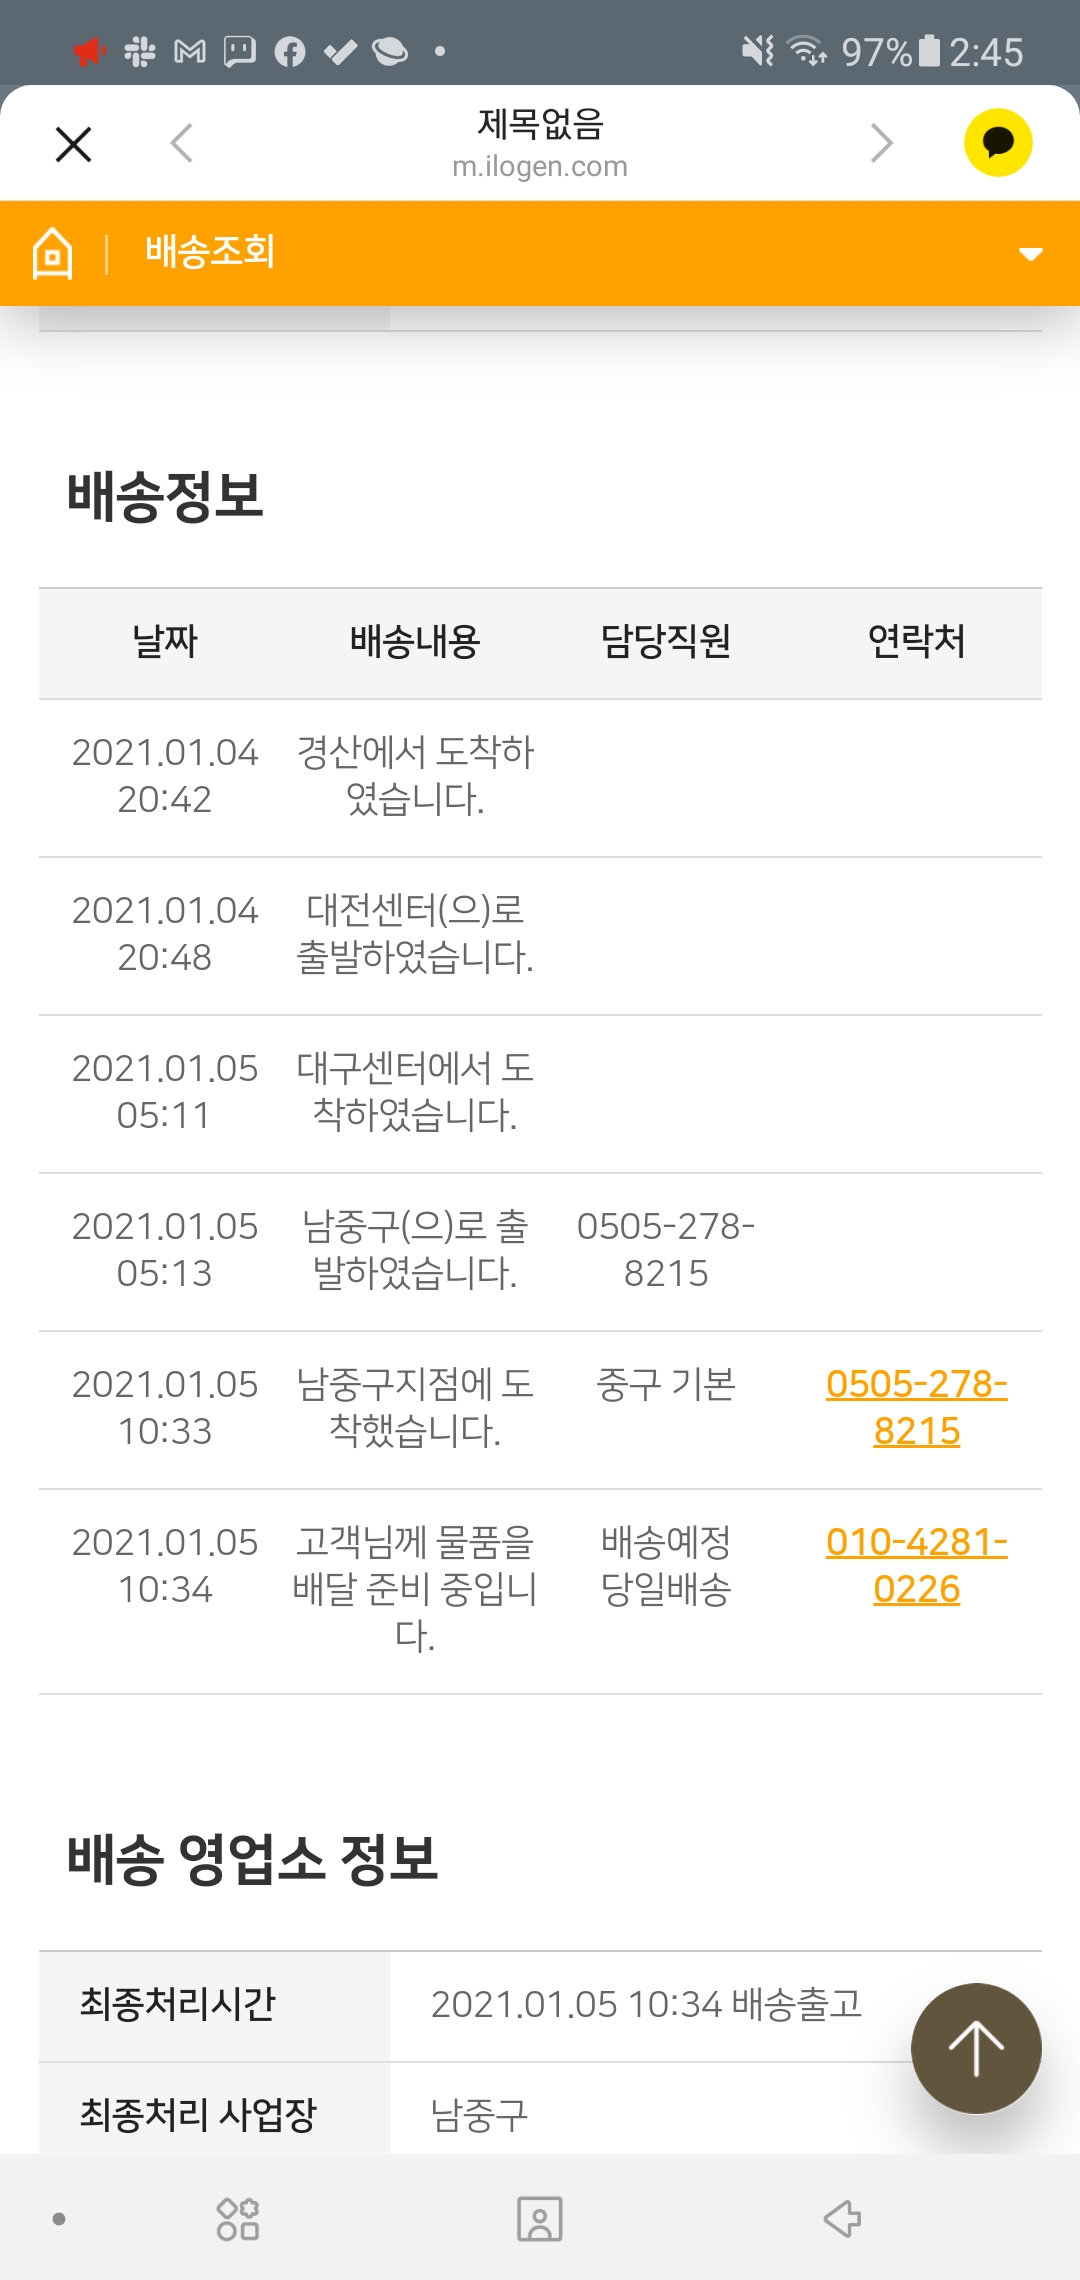Tap the scroll-to-top arrow button
The width and height of the screenshot is (1080, 2280).
[975, 2048]
